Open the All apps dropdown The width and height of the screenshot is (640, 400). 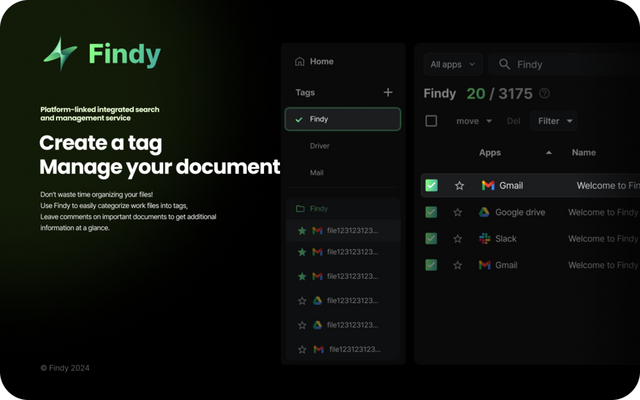(x=452, y=64)
